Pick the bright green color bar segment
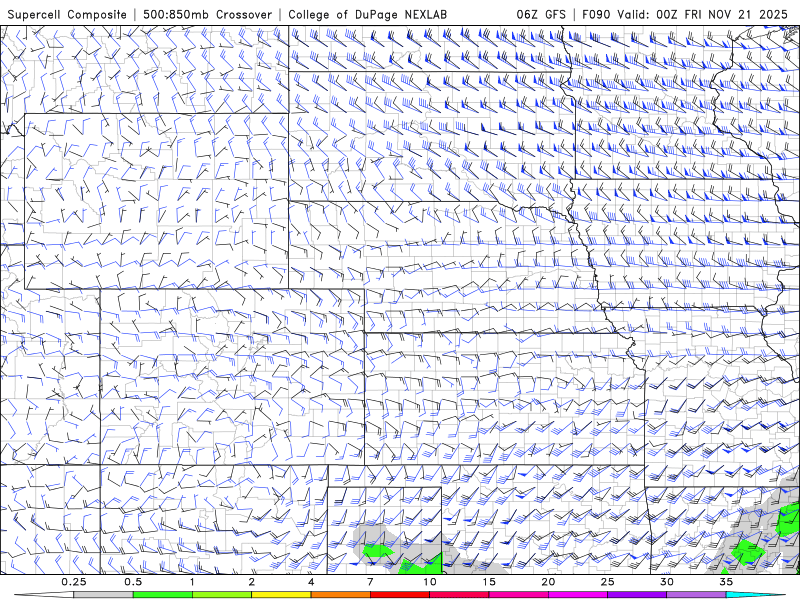The image size is (800, 600). coord(163,595)
